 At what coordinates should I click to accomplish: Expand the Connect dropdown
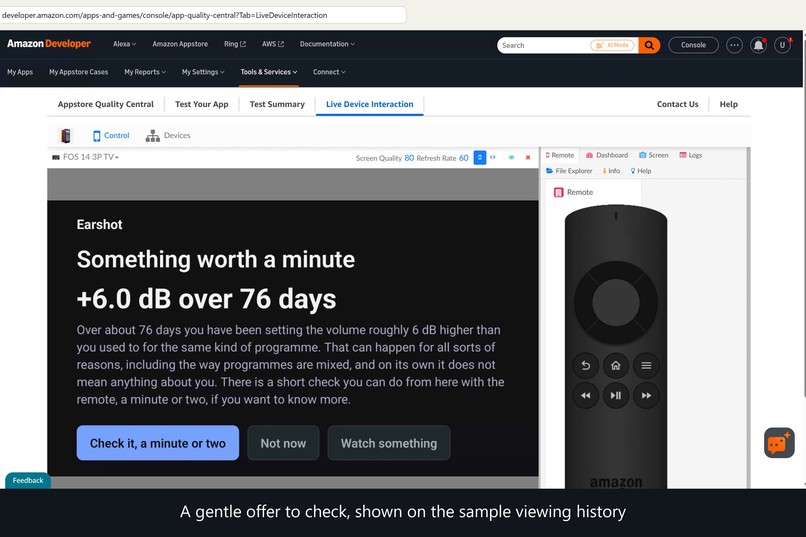point(329,72)
